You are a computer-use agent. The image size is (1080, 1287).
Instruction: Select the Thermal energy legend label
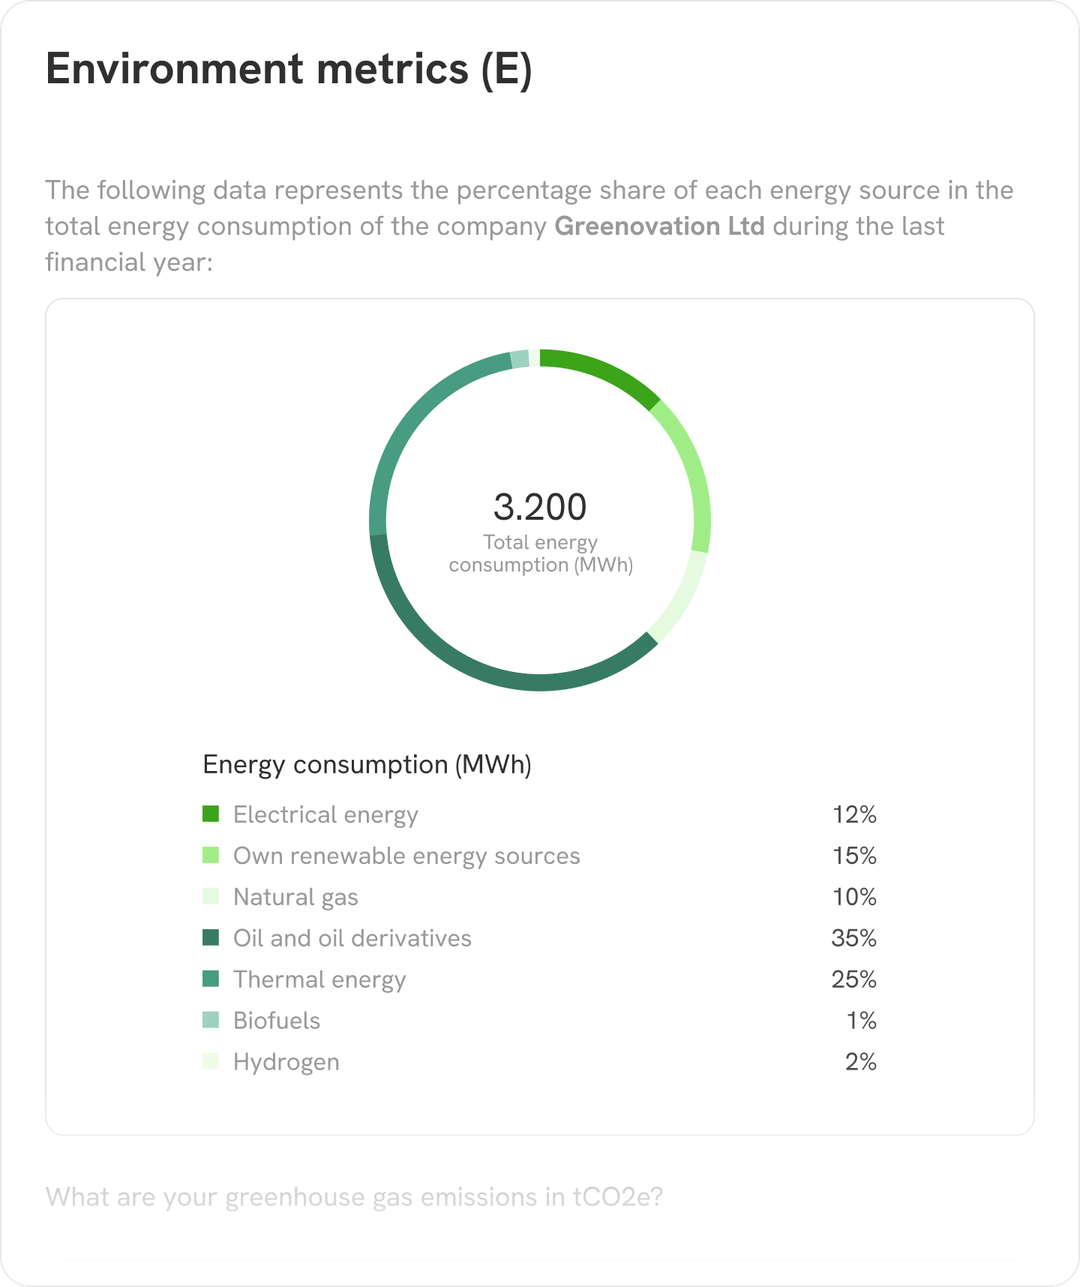[320, 980]
